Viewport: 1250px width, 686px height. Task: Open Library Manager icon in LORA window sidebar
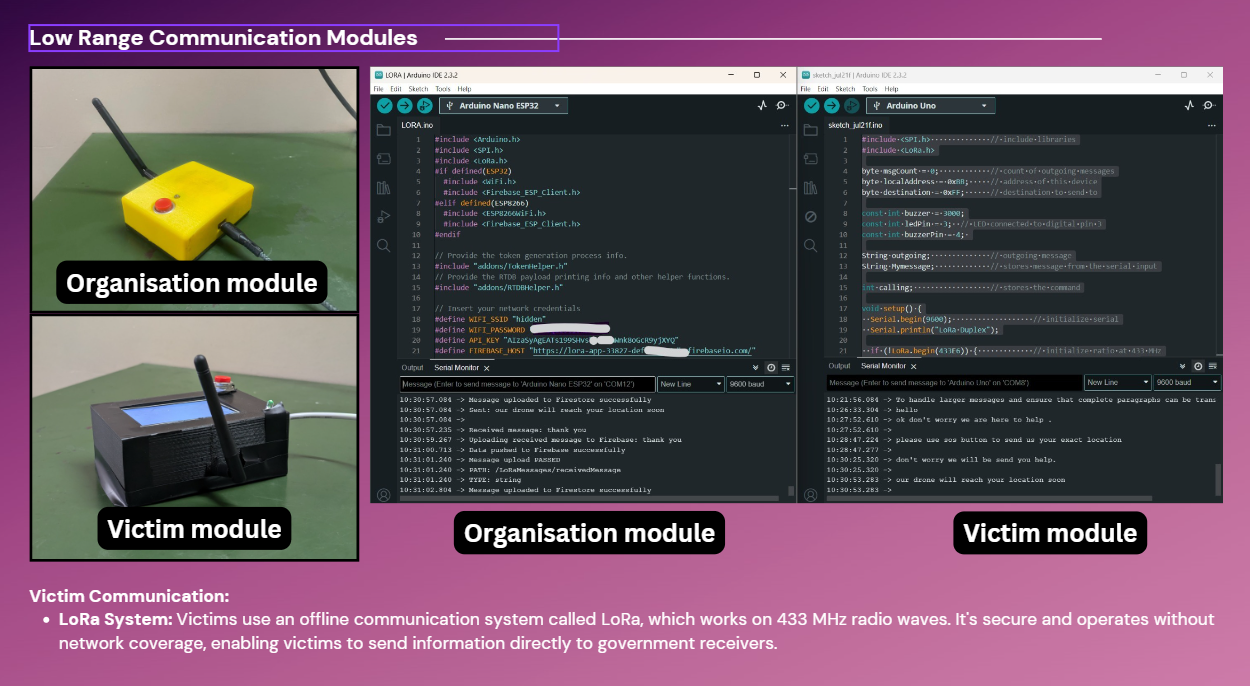(383, 187)
